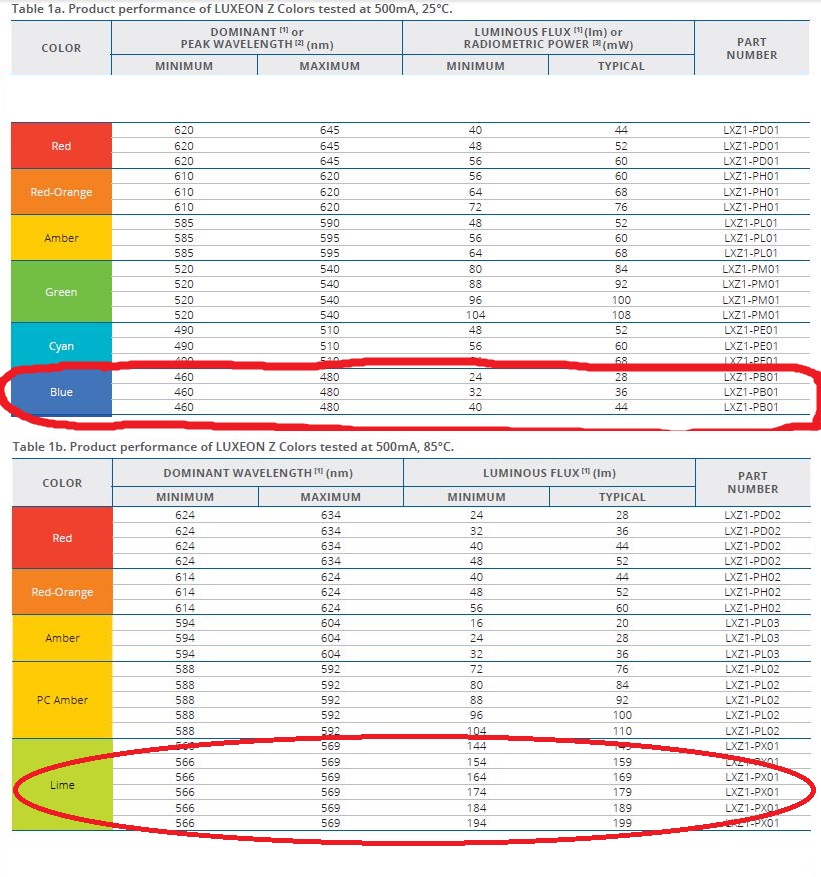Click the Dominant Wavelength (nm) header in Table 1b
Viewport: 821px width, 877px height.
pyautogui.click(x=257, y=473)
